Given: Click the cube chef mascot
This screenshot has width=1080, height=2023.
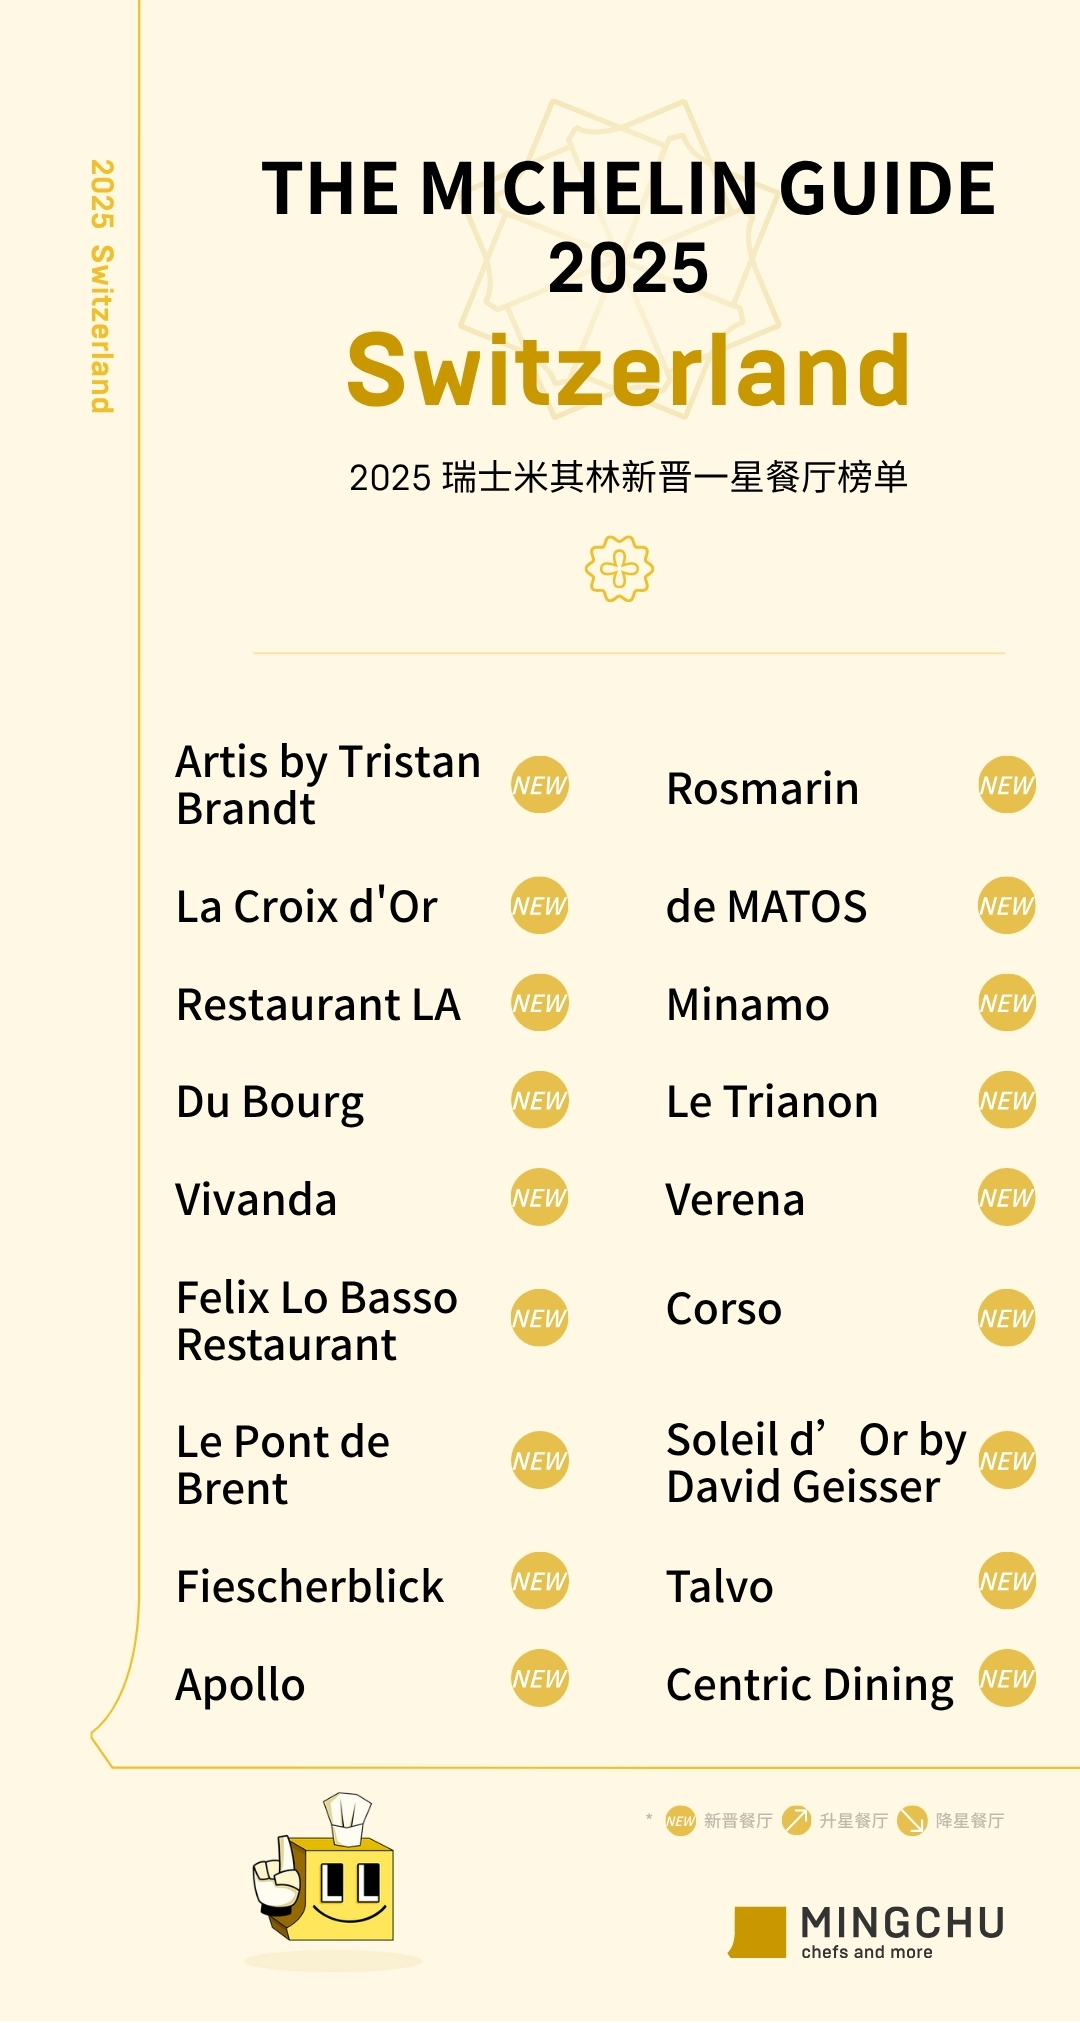Looking at the screenshot, I should 328,1872.
